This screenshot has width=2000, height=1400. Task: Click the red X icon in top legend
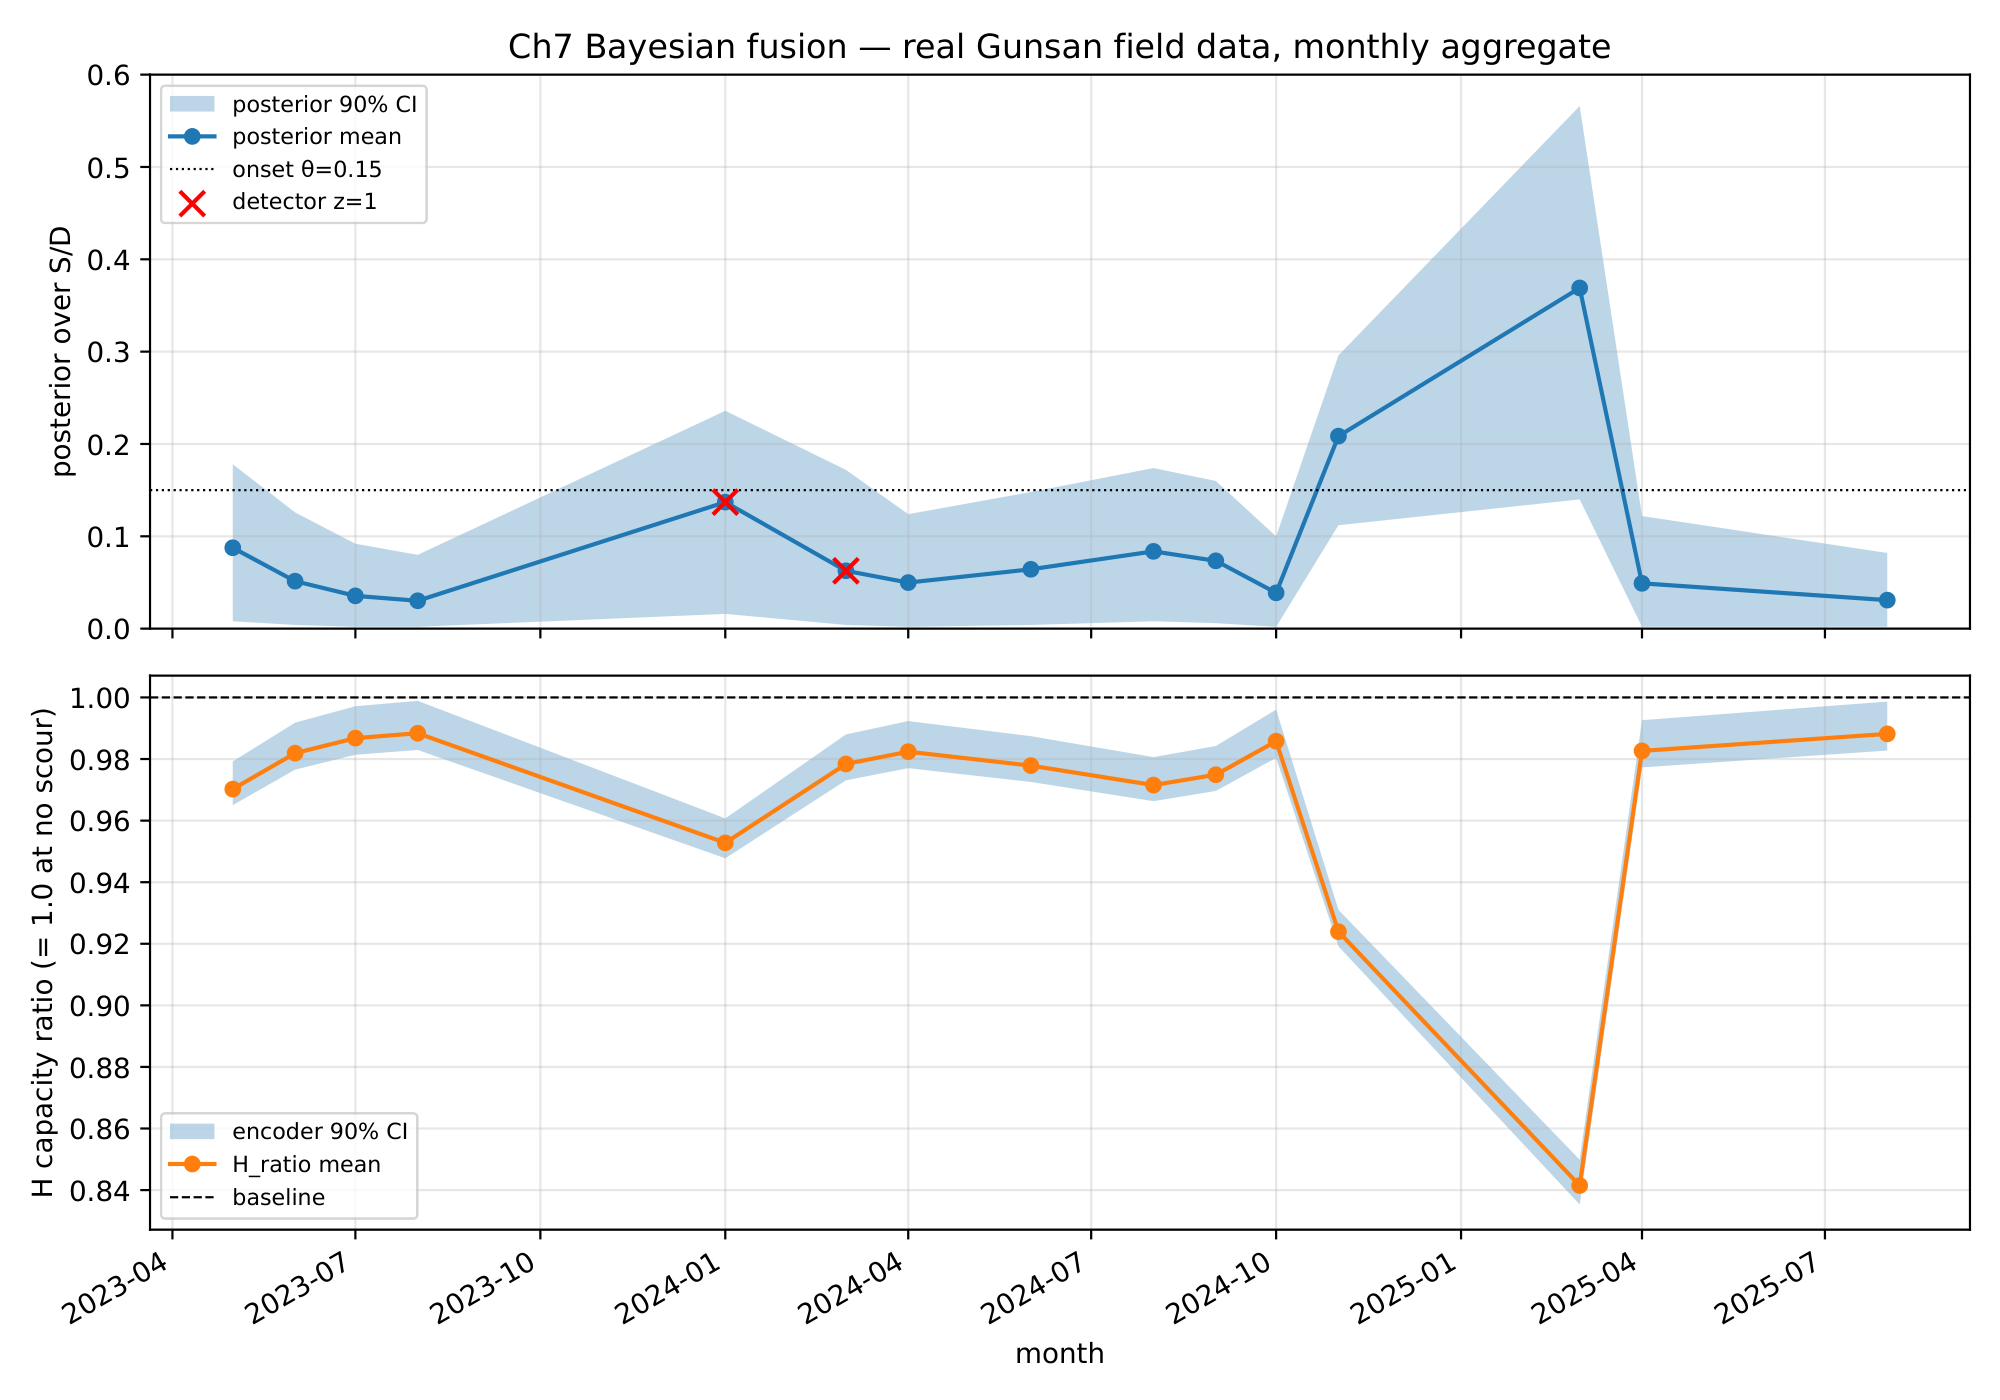point(192,202)
